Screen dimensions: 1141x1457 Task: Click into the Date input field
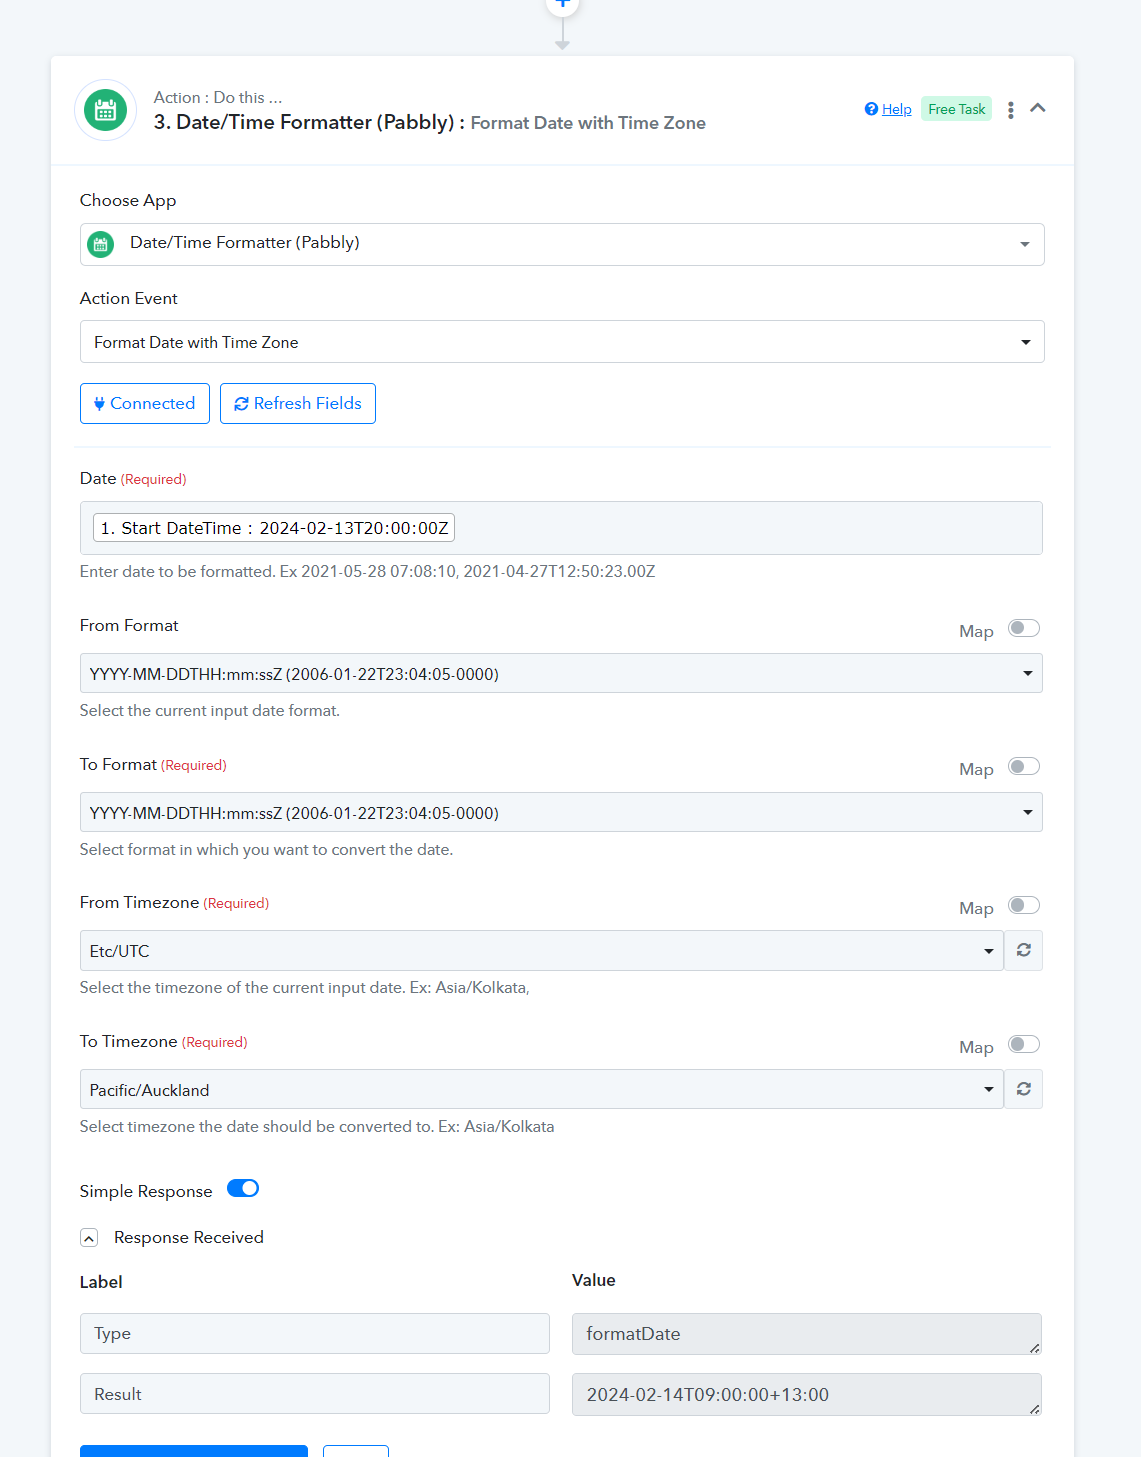click(561, 528)
